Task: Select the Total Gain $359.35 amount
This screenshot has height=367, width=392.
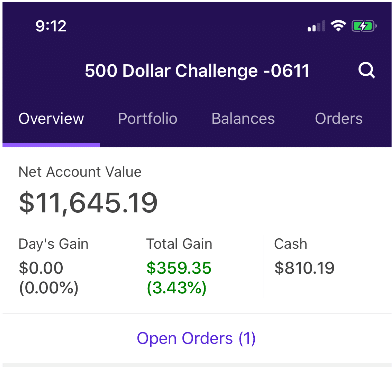Action: [x=179, y=268]
